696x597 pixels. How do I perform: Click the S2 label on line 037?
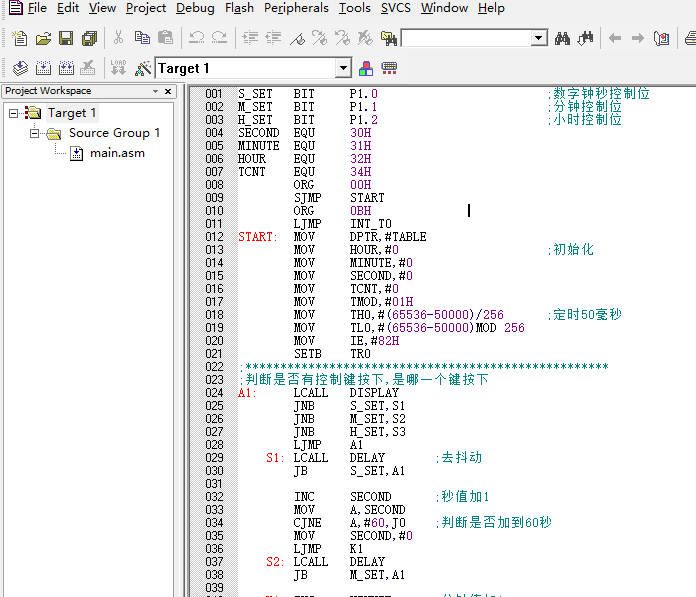(x=275, y=562)
